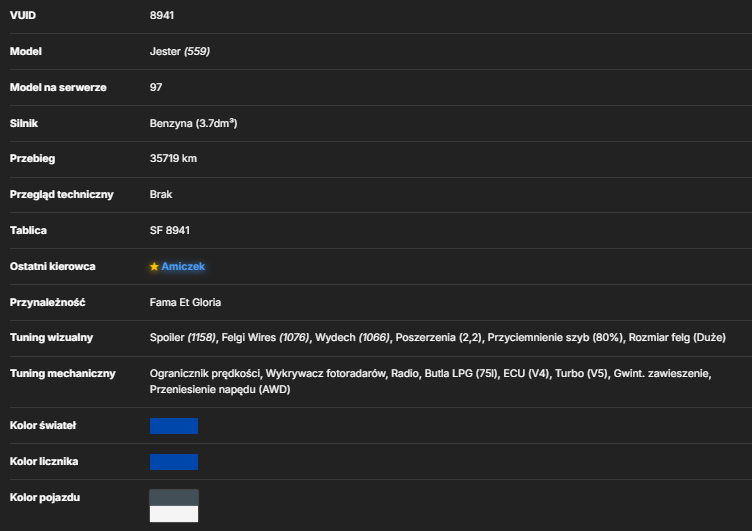
Task: Click Butla LPG (75l) entry
Action: pos(460,373)
